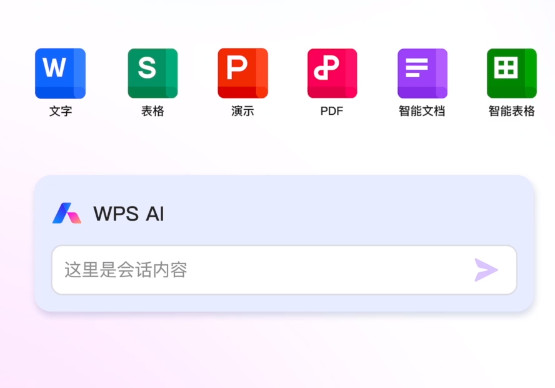The image size is (555, 388).
Task: Click the purple send arrow icon
Action: tap(486, 270)
